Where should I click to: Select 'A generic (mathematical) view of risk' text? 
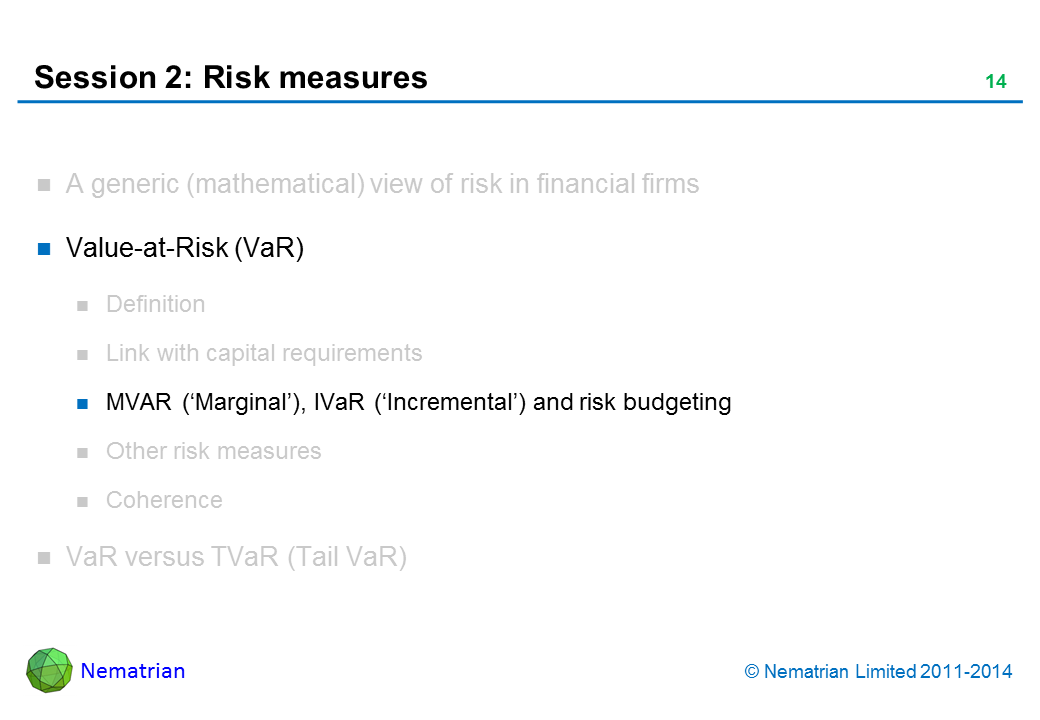(x=382, y=185)
